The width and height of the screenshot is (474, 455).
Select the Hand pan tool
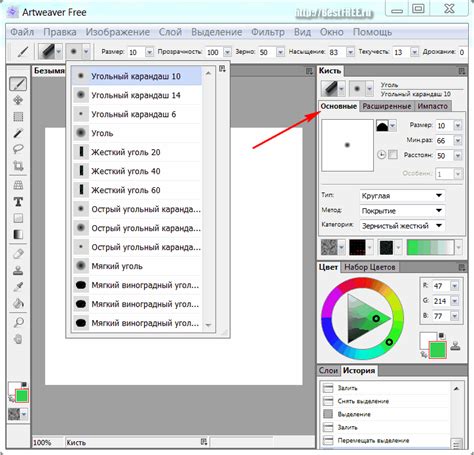click(18, 339)
